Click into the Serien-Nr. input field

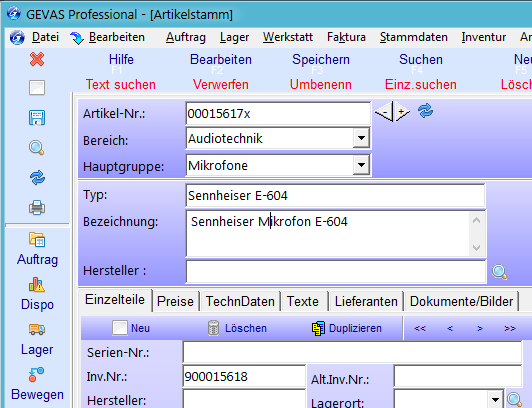click(352, 352)
